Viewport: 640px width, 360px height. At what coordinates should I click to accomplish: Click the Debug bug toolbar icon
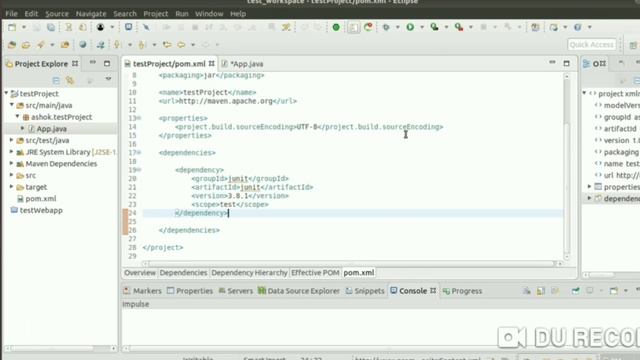pyautogui.click(x=386, y=27)
